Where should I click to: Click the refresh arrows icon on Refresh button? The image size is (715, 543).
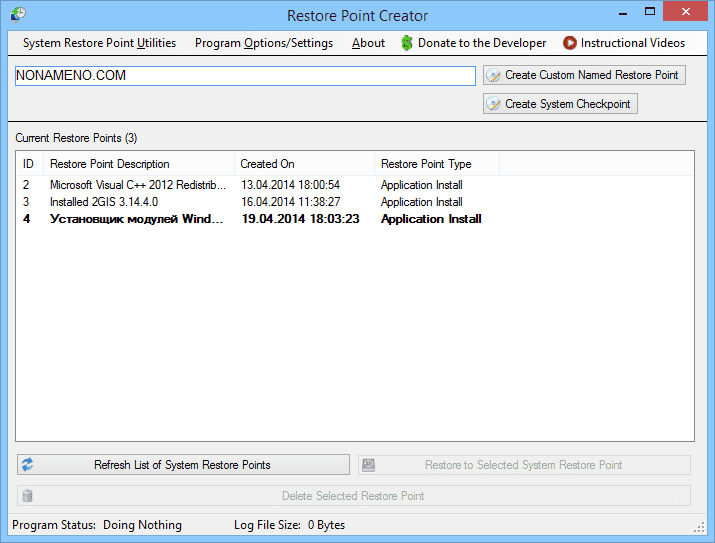pos(28,465)
